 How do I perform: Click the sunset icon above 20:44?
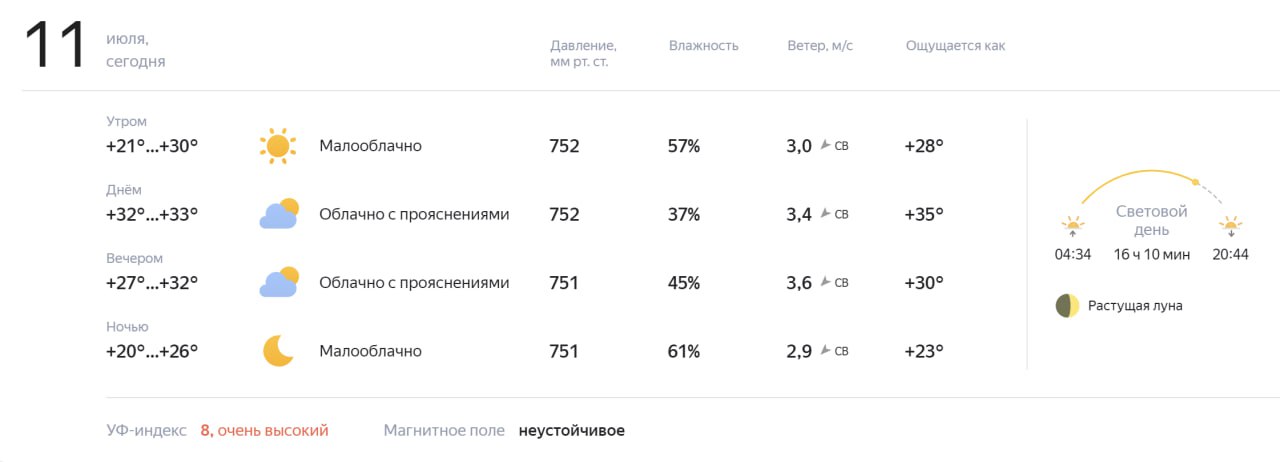coord(1230,225)
